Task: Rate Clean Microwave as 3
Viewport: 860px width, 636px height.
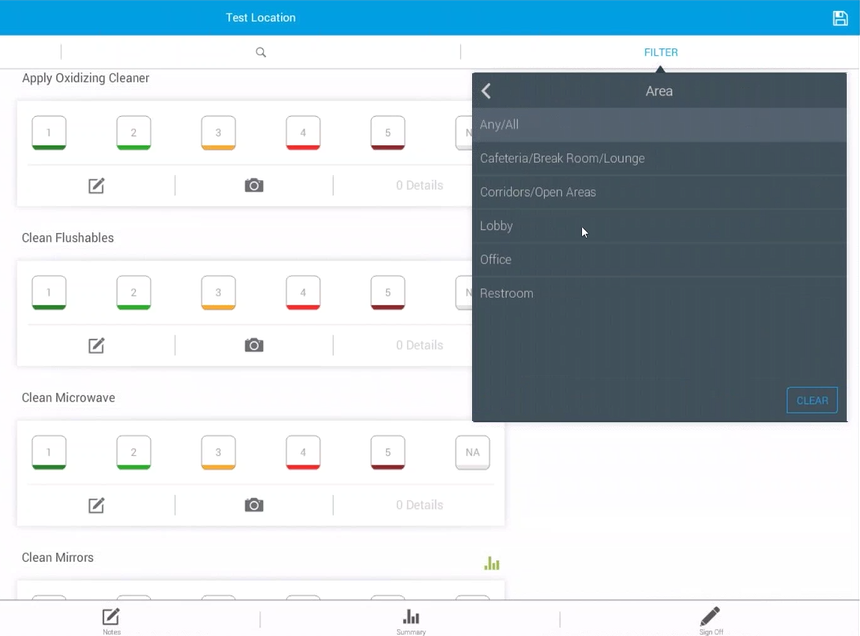Action: coord(218,452)
